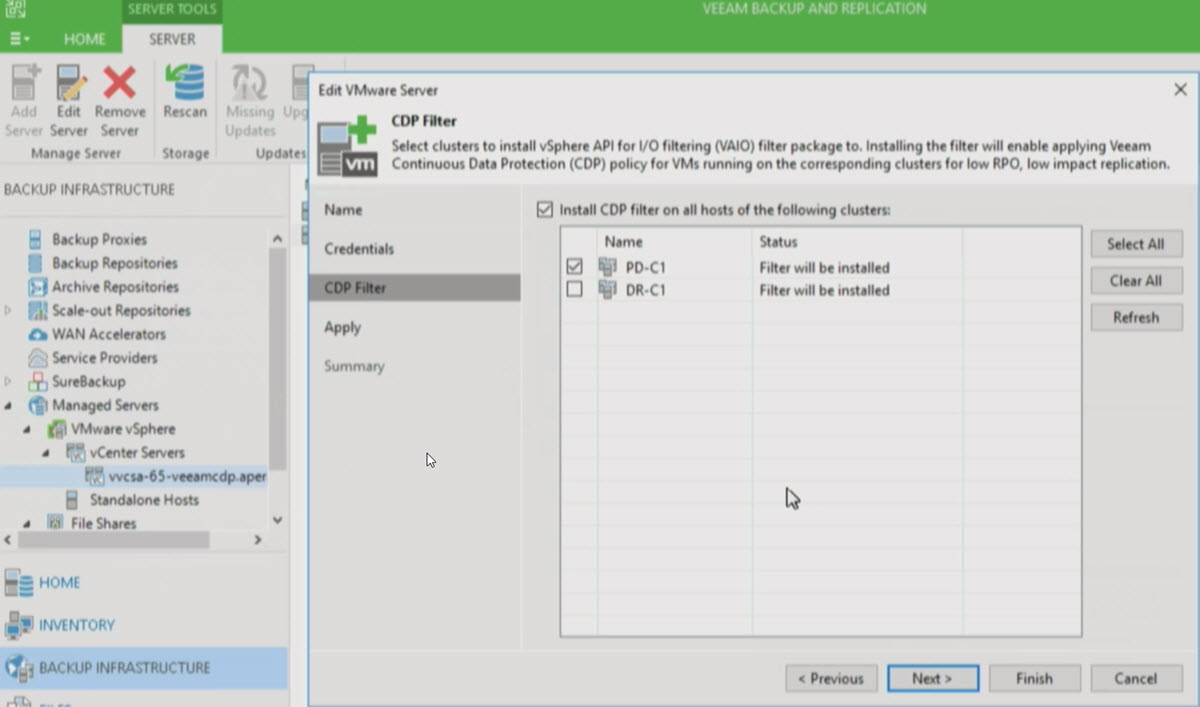This screenshot has height=707, width=1200.
Task: Click the Missing Updates icon
Action: point(250,82)
